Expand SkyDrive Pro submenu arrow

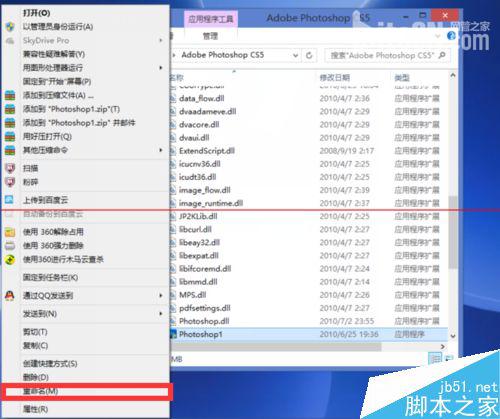pyautogui.click(x=161, y=41)
